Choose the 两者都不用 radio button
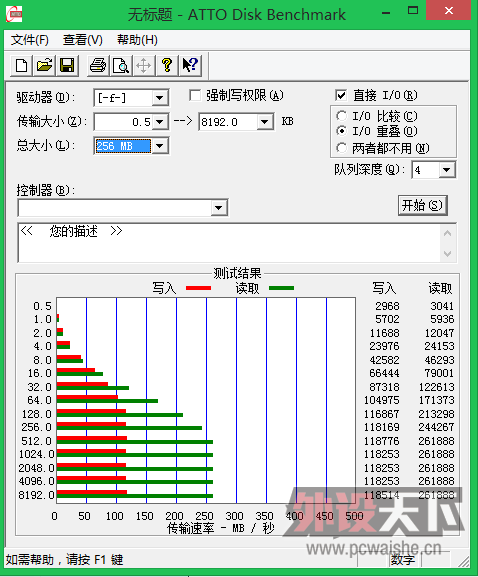The width and height of the screenshot is (478, 577). pyautogui.click(x=341, y=148)
